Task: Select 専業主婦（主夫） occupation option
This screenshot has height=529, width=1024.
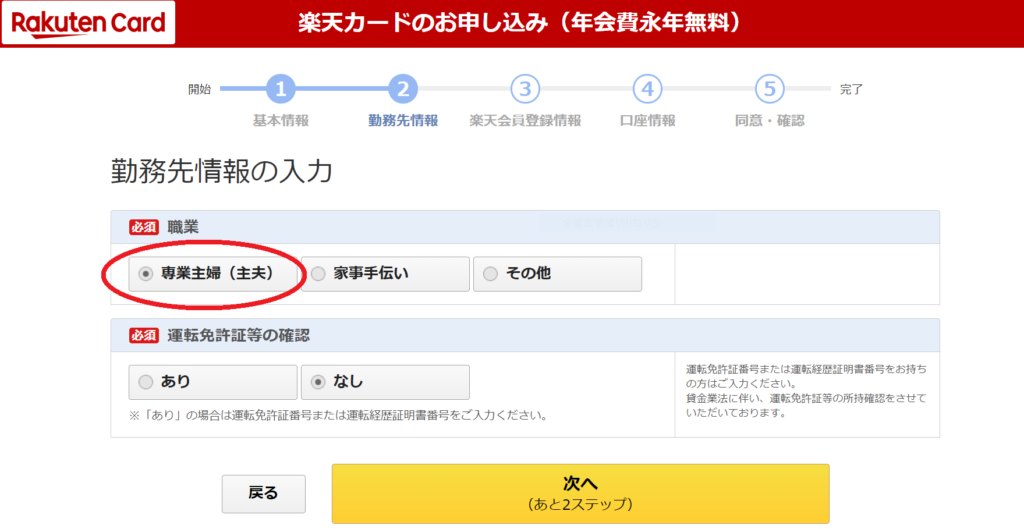Action: 213,274
